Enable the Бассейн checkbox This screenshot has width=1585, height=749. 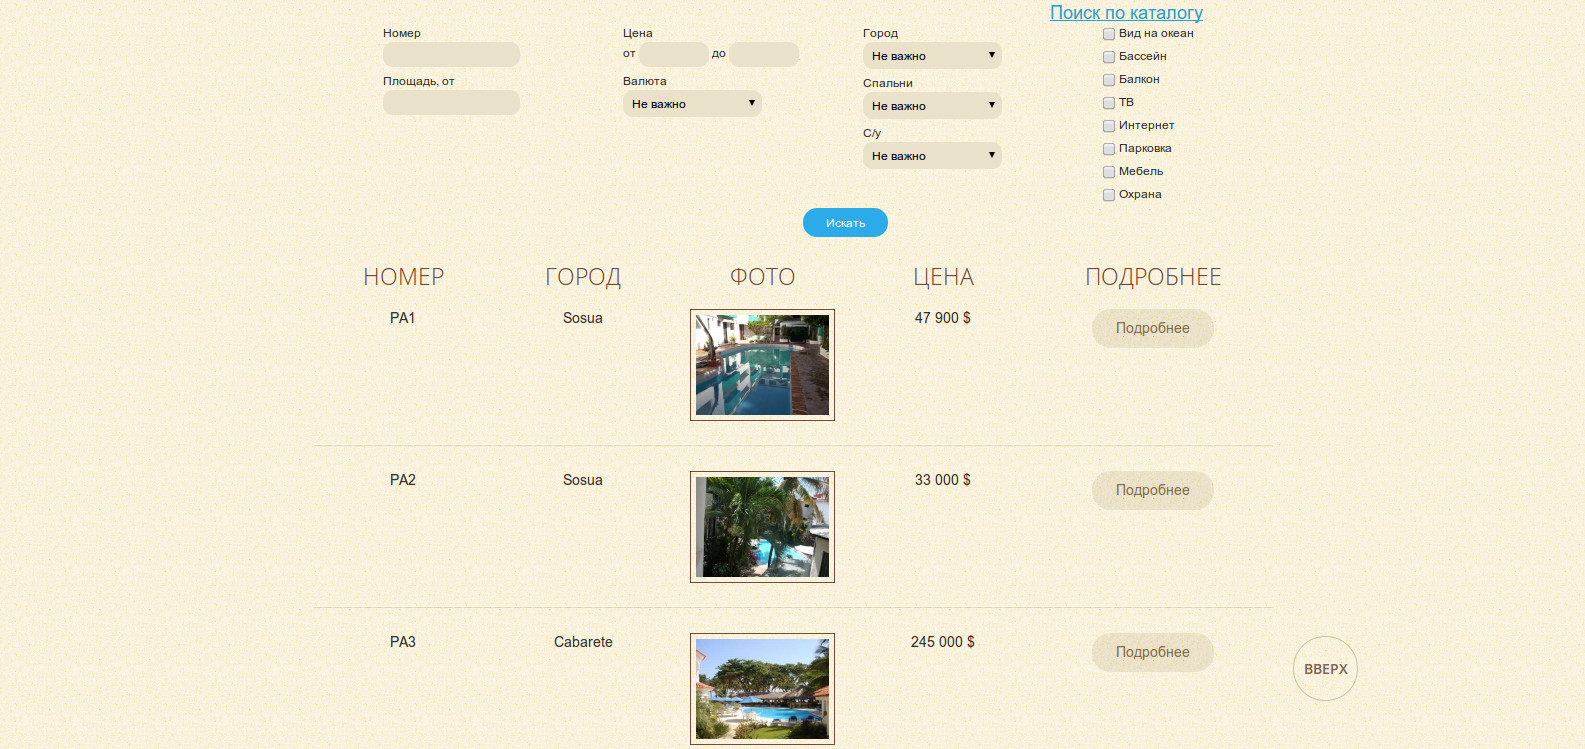click(1109, 57)
